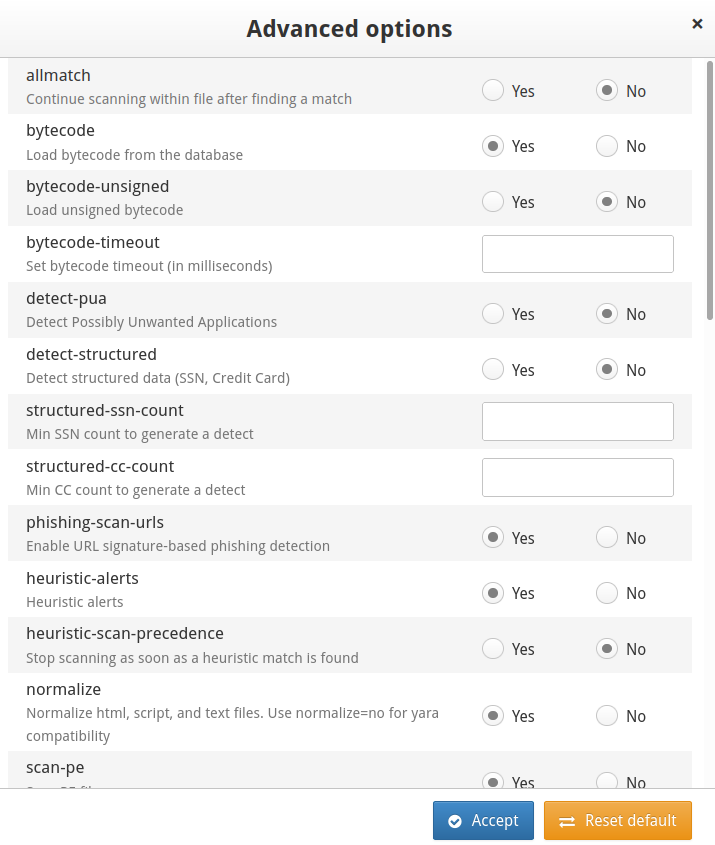Set allmatch to Yes
This screenshot has width=715, height=845.
pyautogui.click(x=493, y=91)
